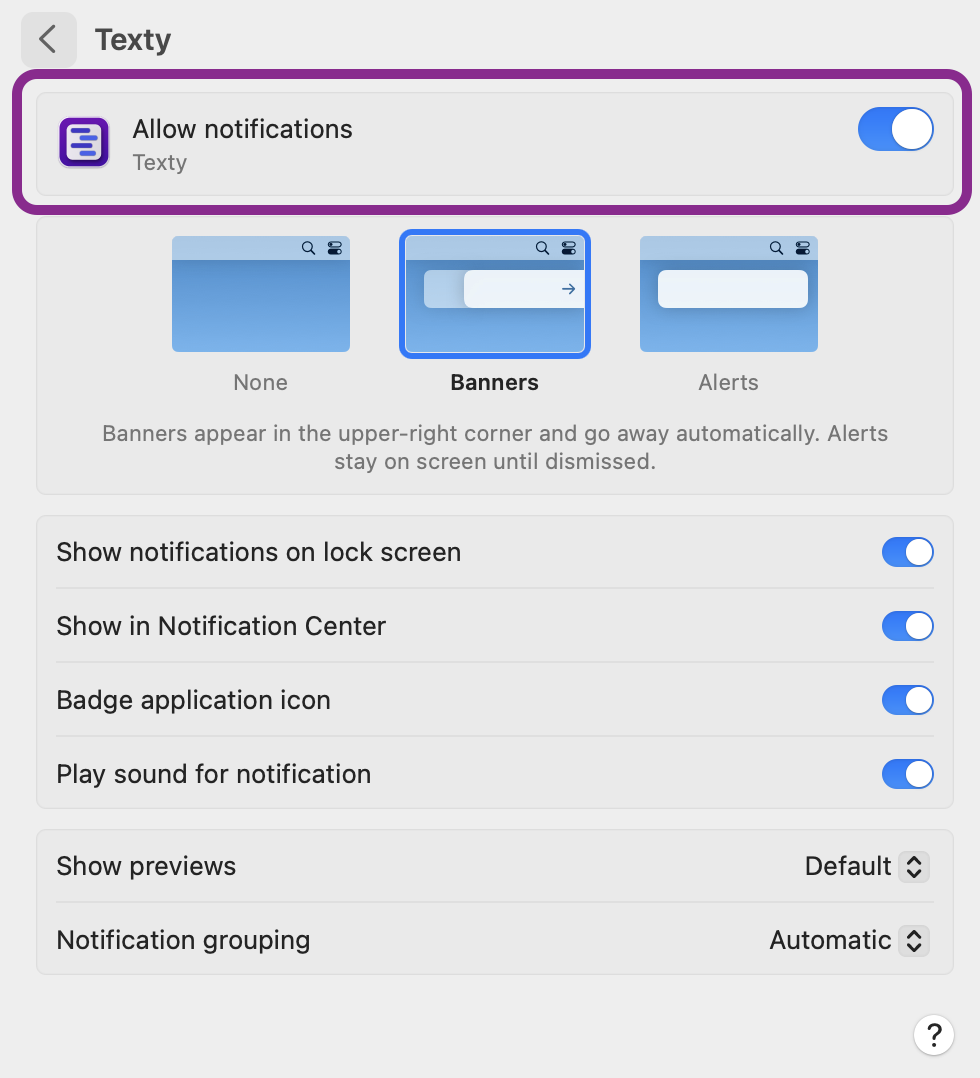The width and height of the screenshot is (980, 1078).
Task: Click the Banners label text
Action: point(494,382)
